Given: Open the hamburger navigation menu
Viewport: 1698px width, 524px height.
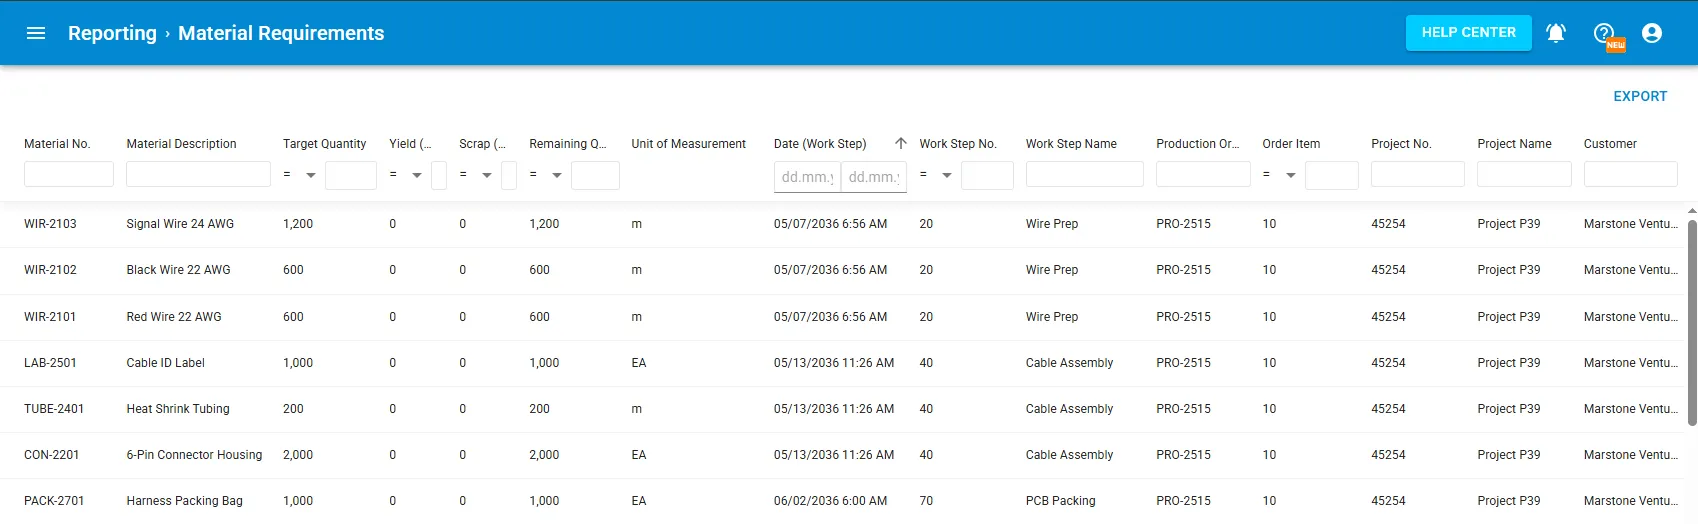Looking at the screenshot, I should click(x=36, y=33).
